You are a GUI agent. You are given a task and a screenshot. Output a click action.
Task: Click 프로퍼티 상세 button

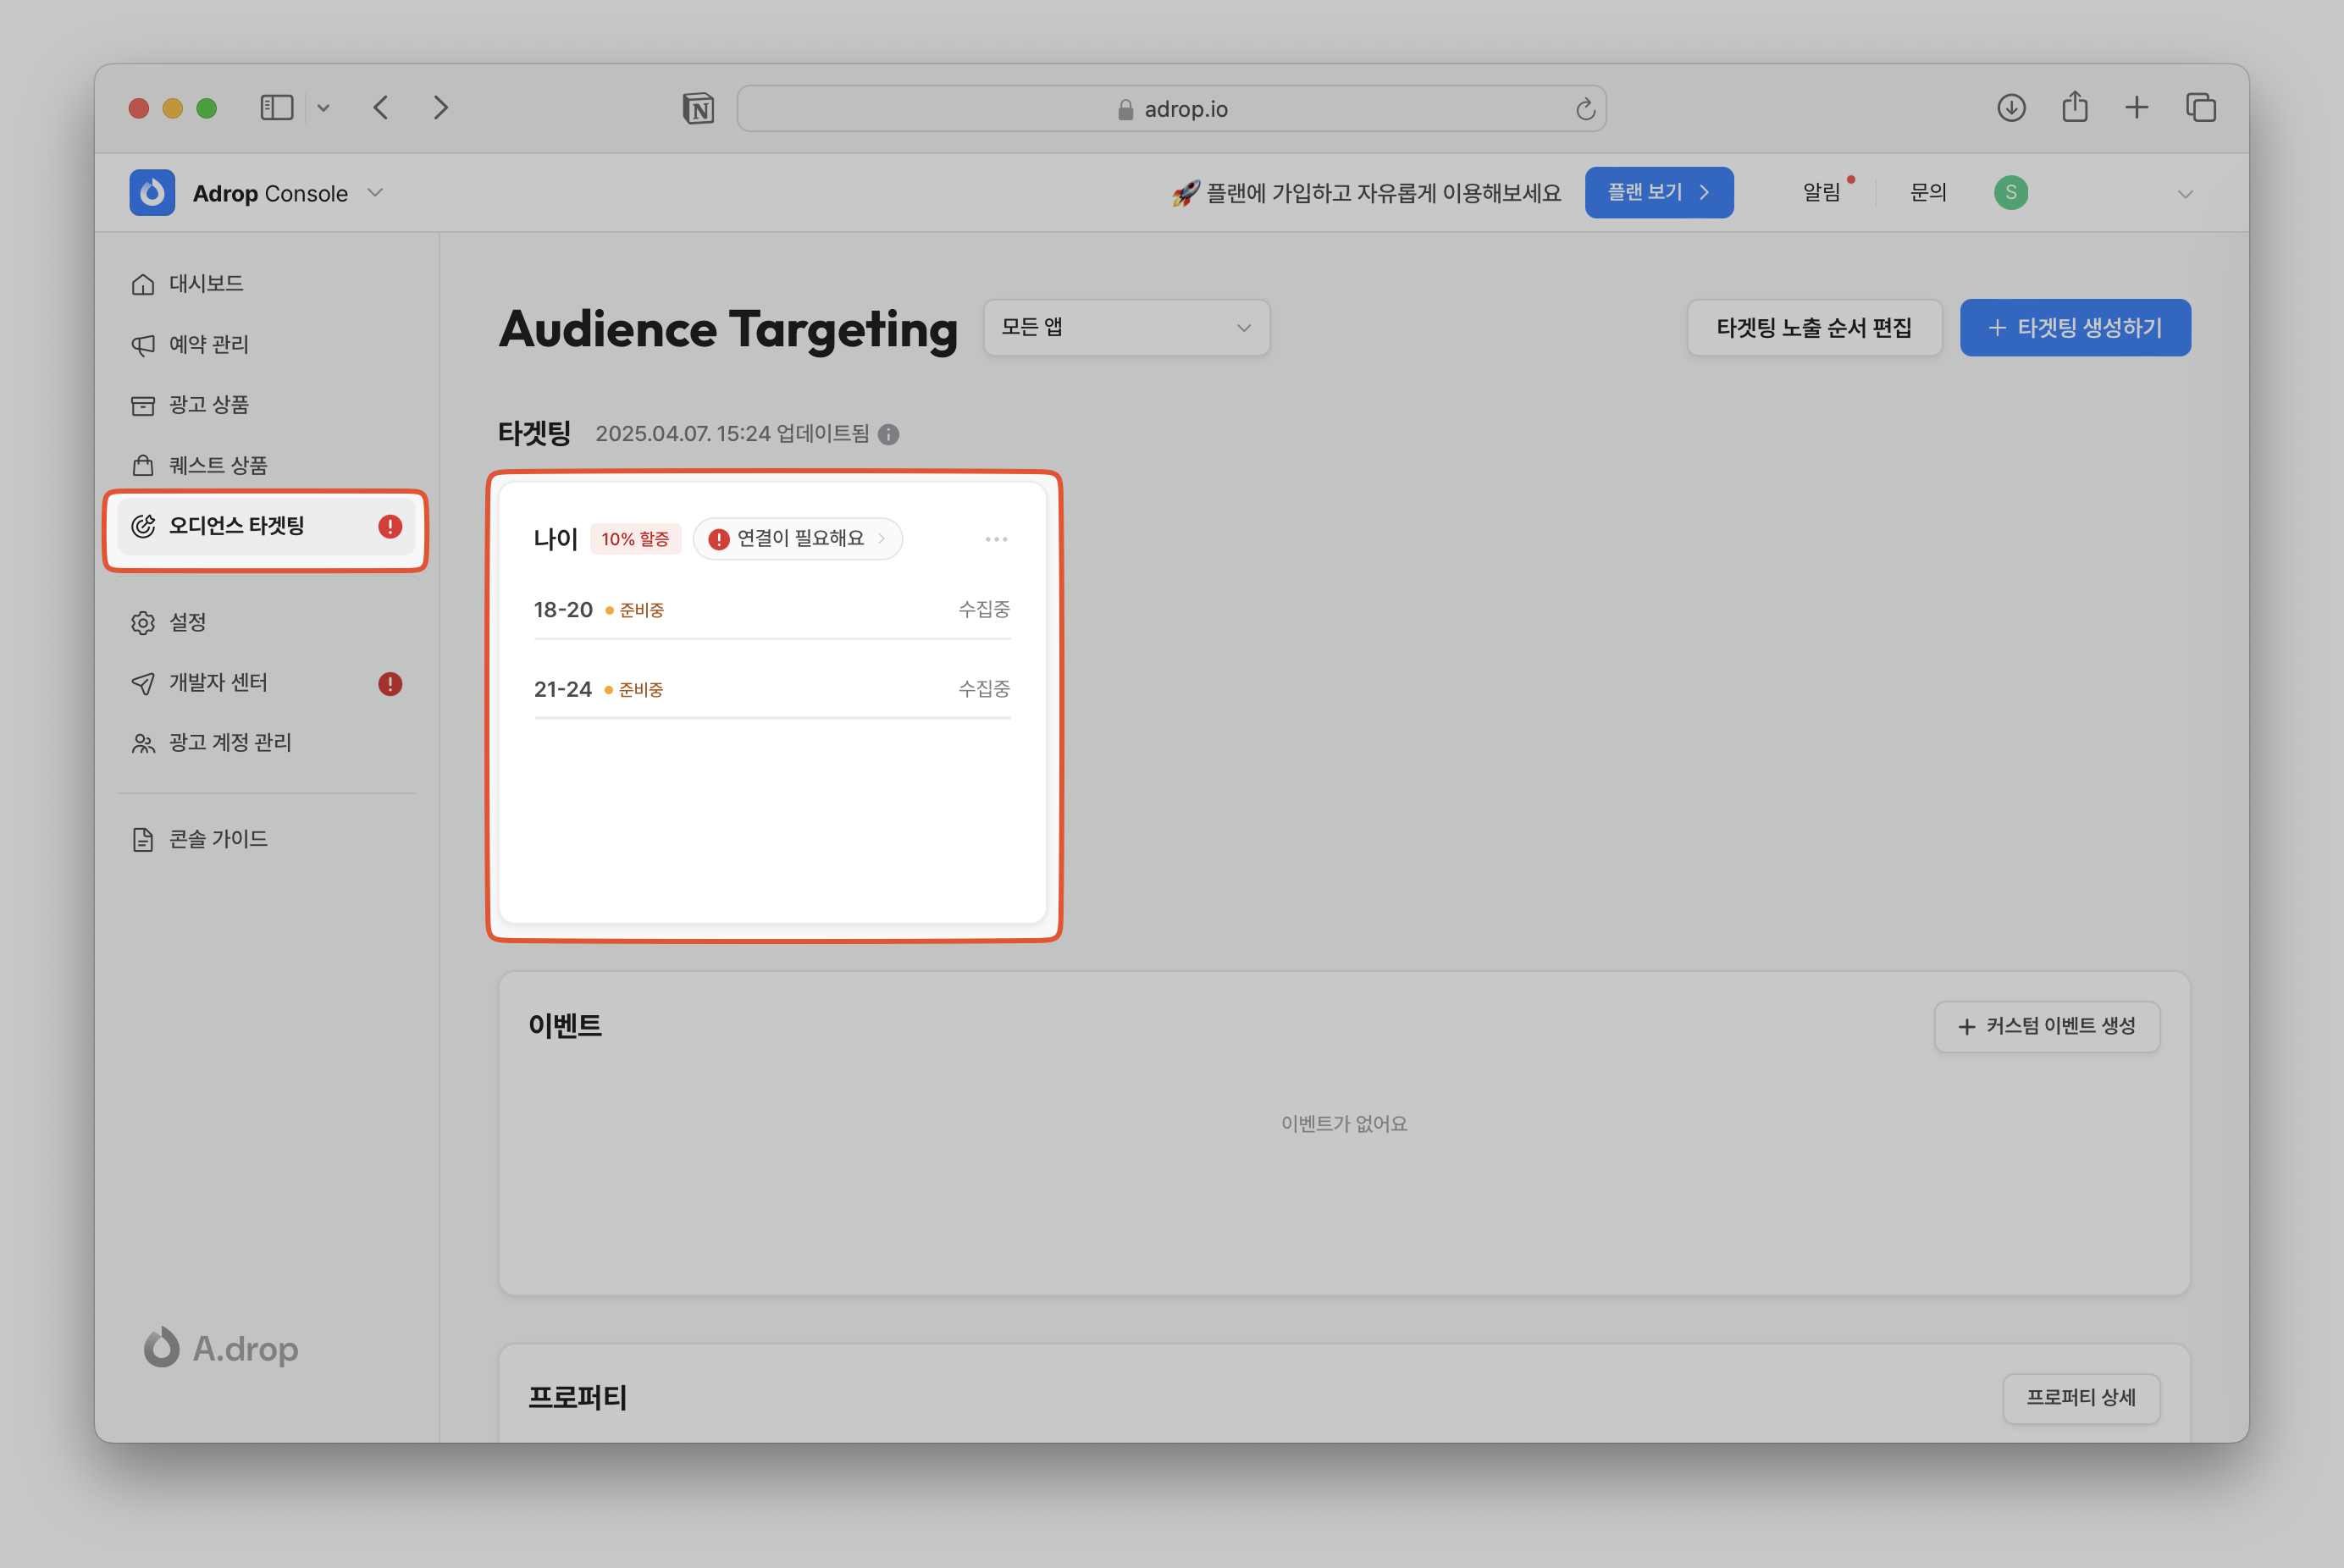[2081, 1397]
